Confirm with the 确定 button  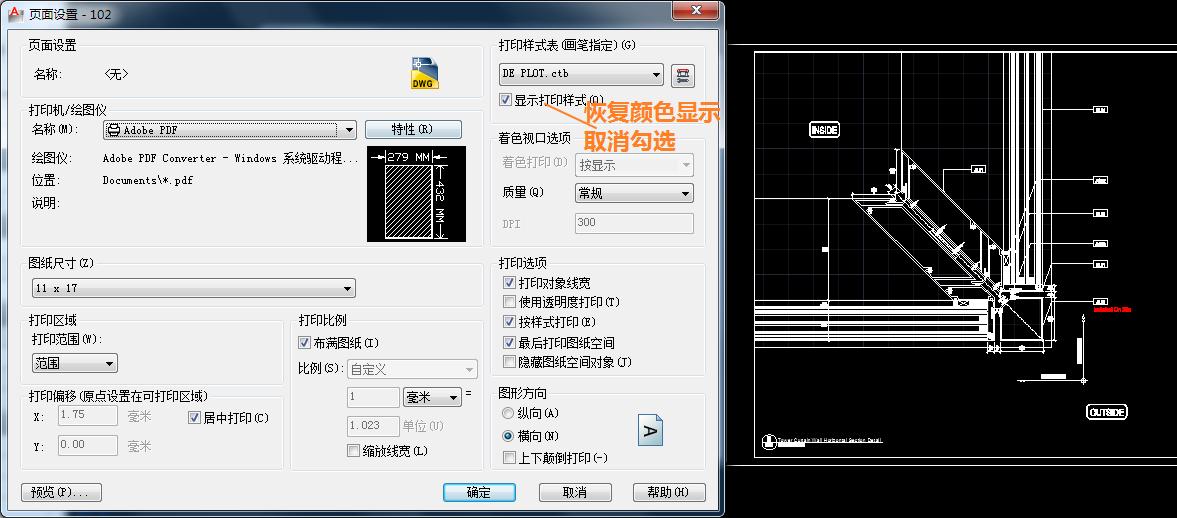(x=479, y=492)
